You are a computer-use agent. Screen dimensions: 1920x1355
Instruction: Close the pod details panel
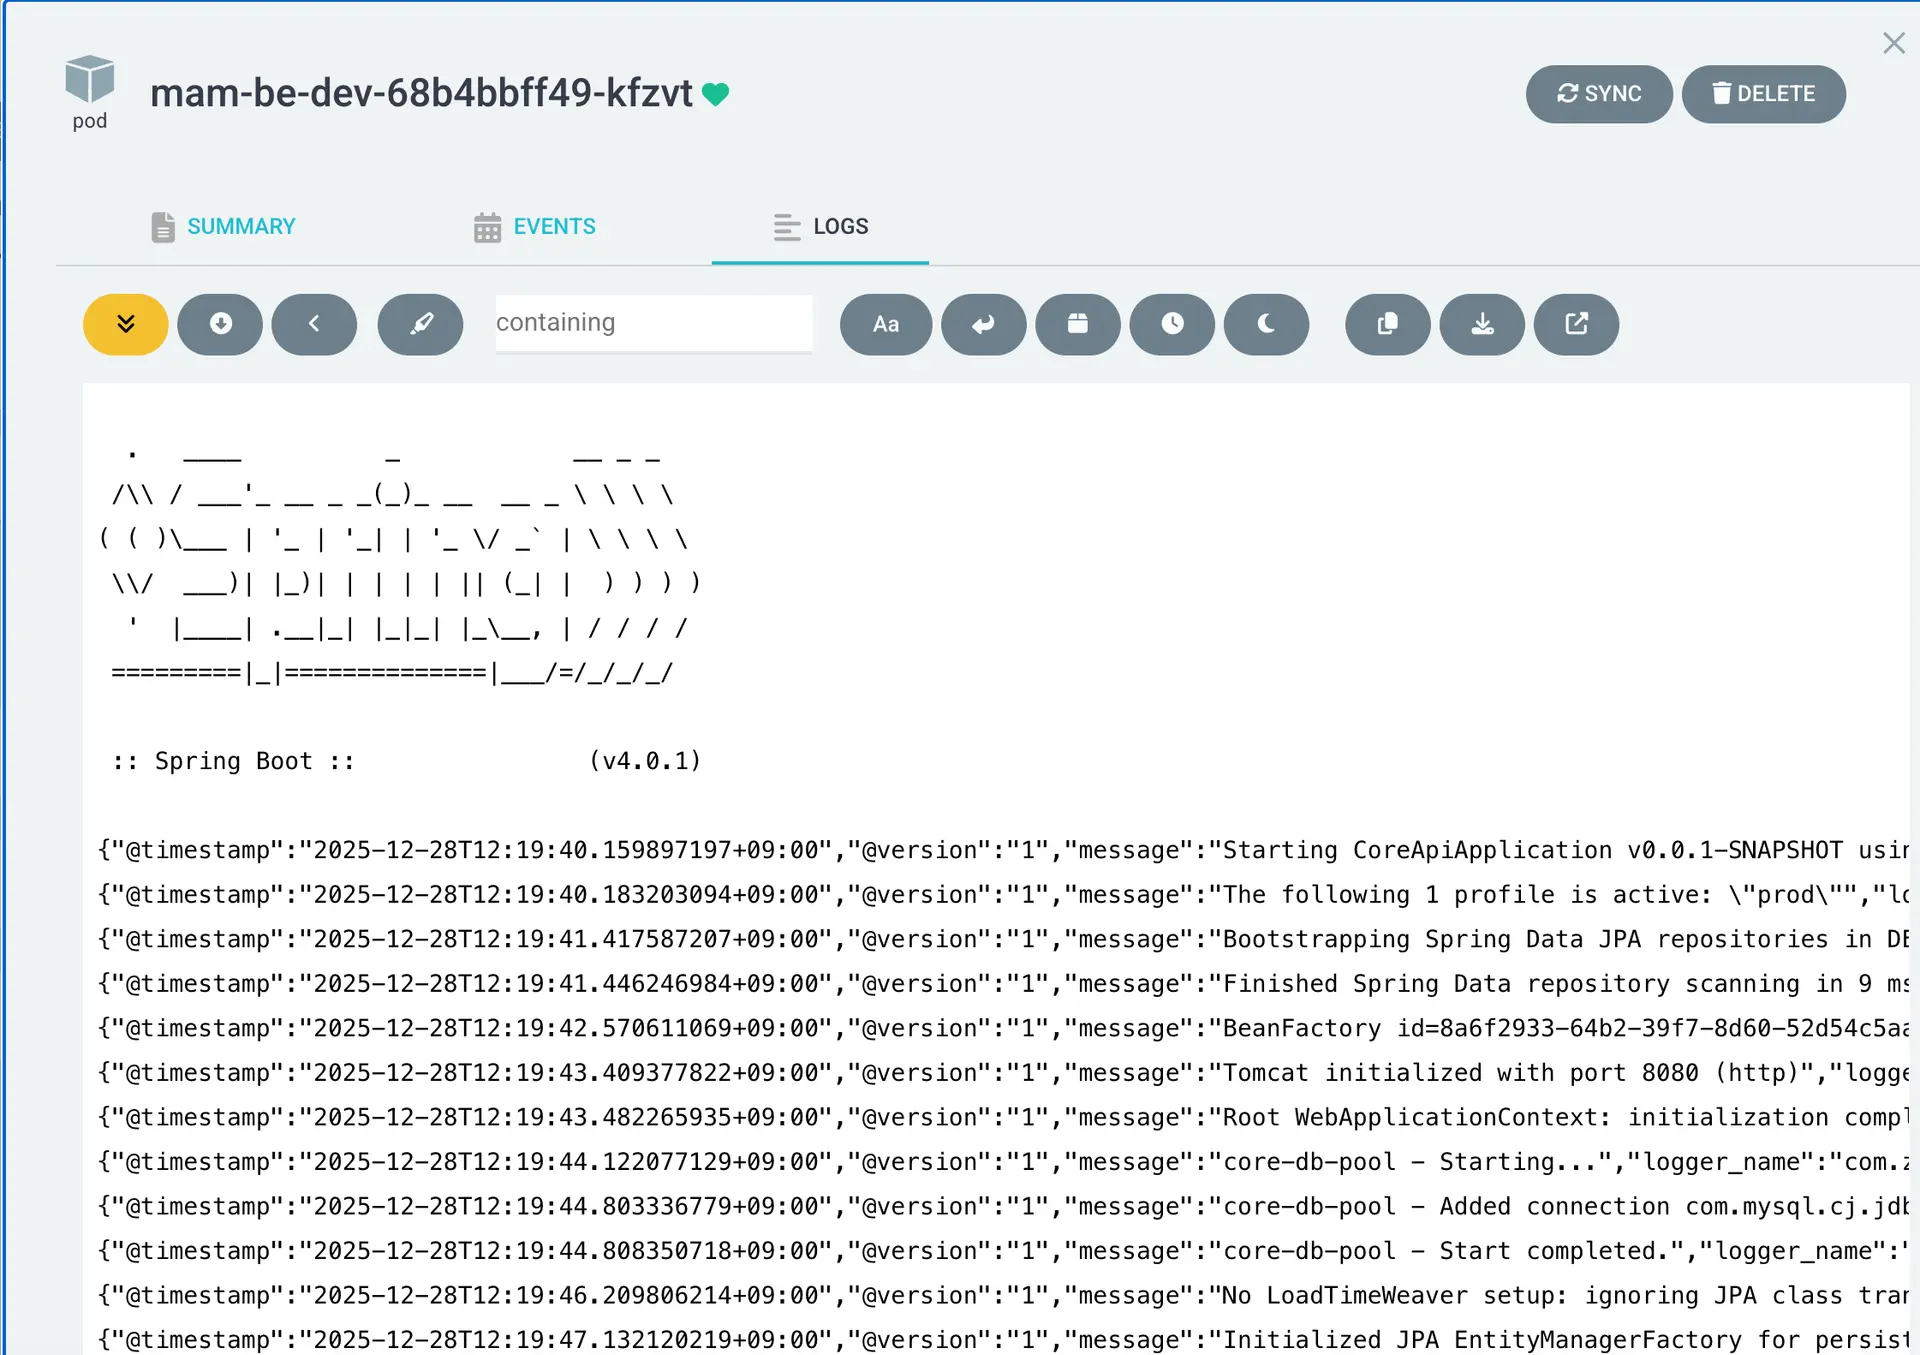1893,43
